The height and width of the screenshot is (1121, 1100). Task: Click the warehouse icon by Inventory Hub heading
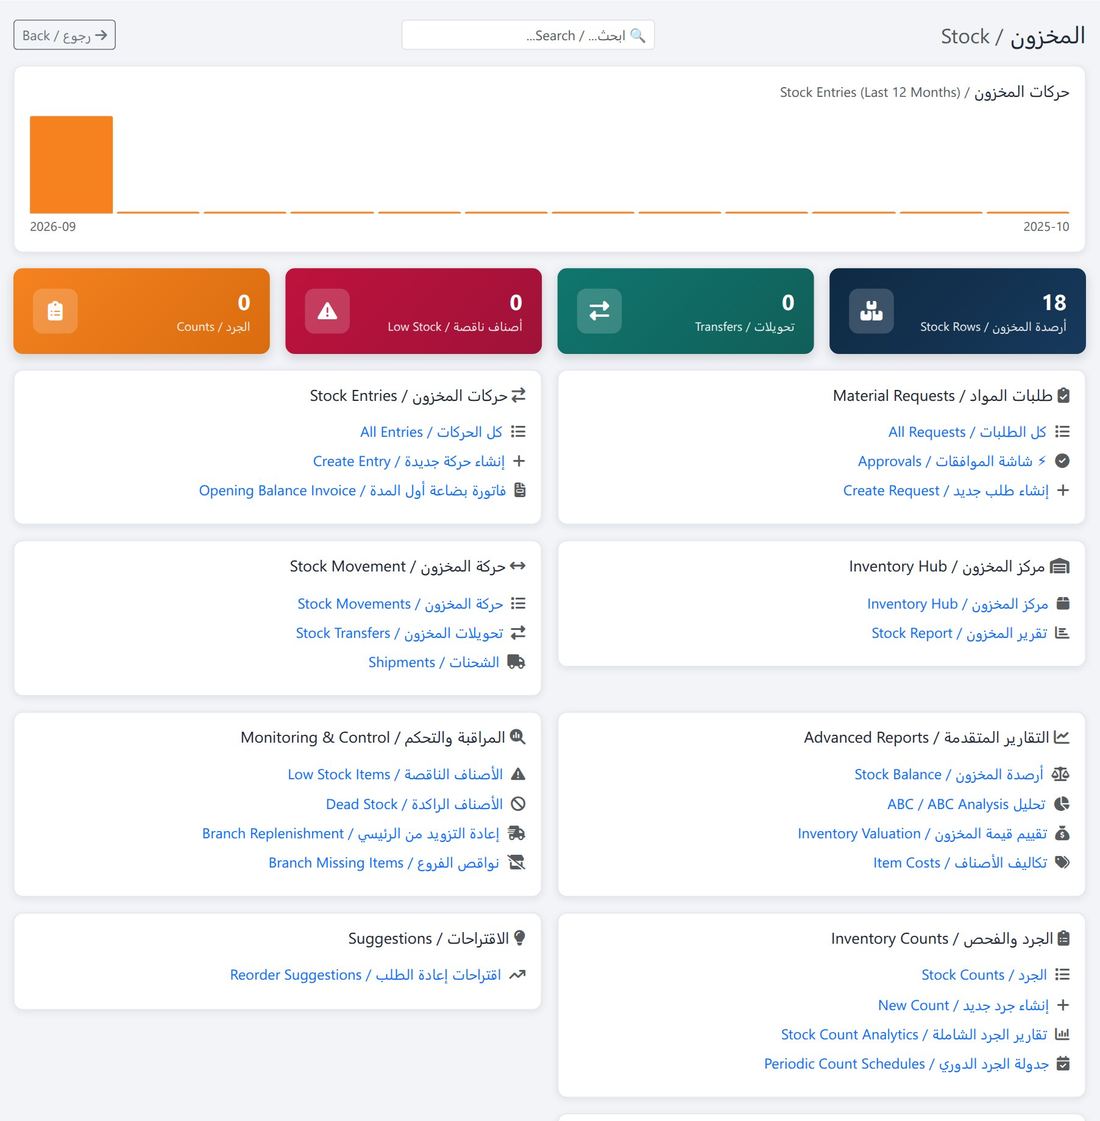pyautogui.click(x=1061, y=566)
